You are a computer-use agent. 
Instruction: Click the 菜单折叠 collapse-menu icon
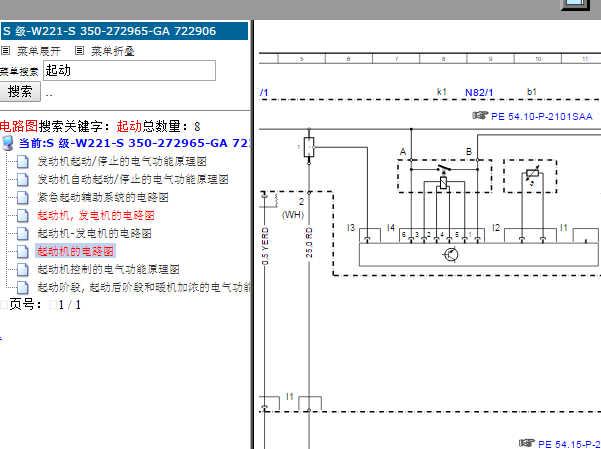click(x=79, y=51)
